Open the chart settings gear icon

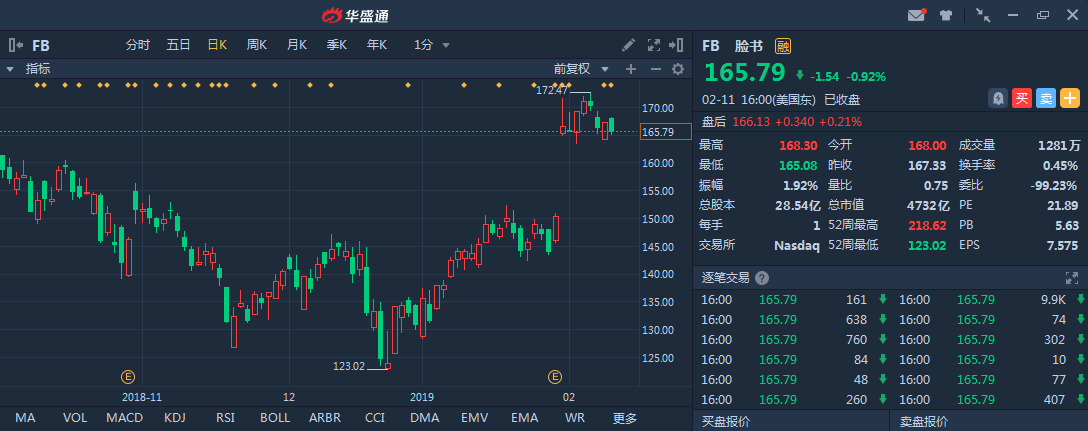click(677, 69)
